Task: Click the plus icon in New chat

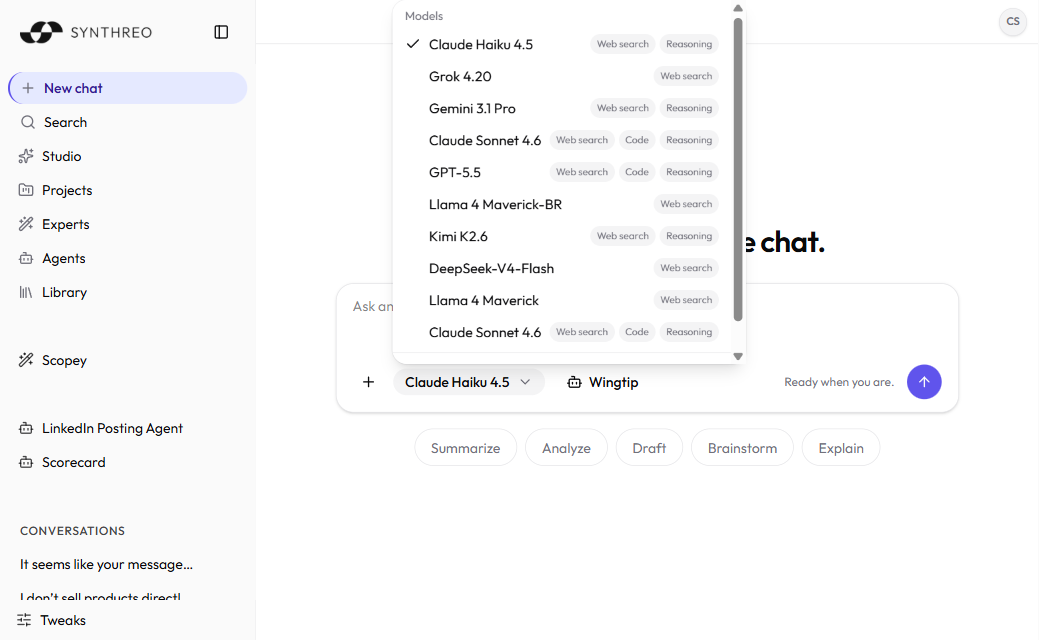Action: pyautogui.click(x=28, y=88)
